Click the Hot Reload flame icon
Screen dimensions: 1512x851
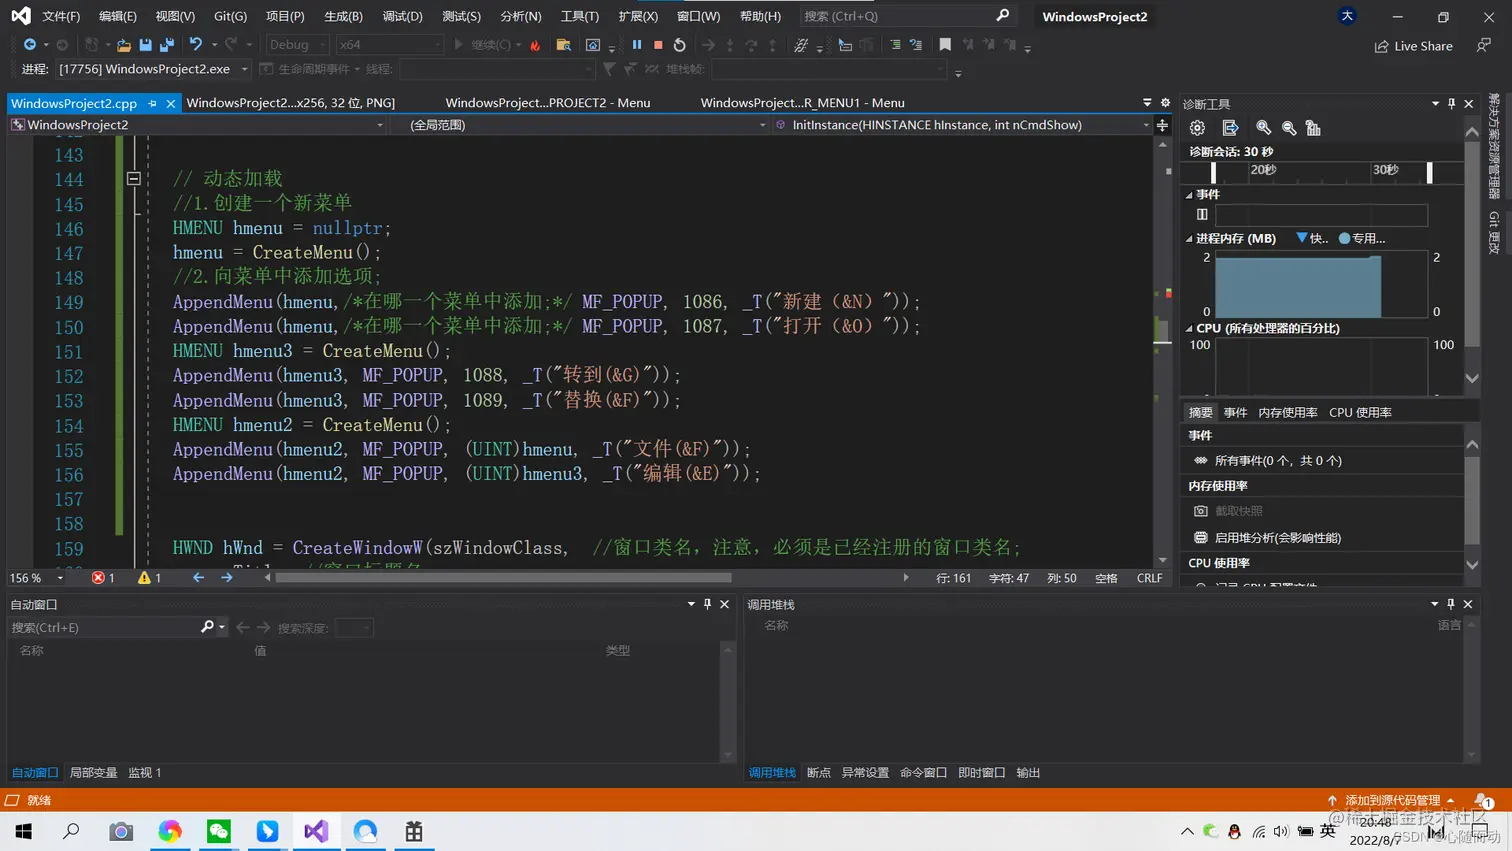pyautogui.click(x=535, y=45)
